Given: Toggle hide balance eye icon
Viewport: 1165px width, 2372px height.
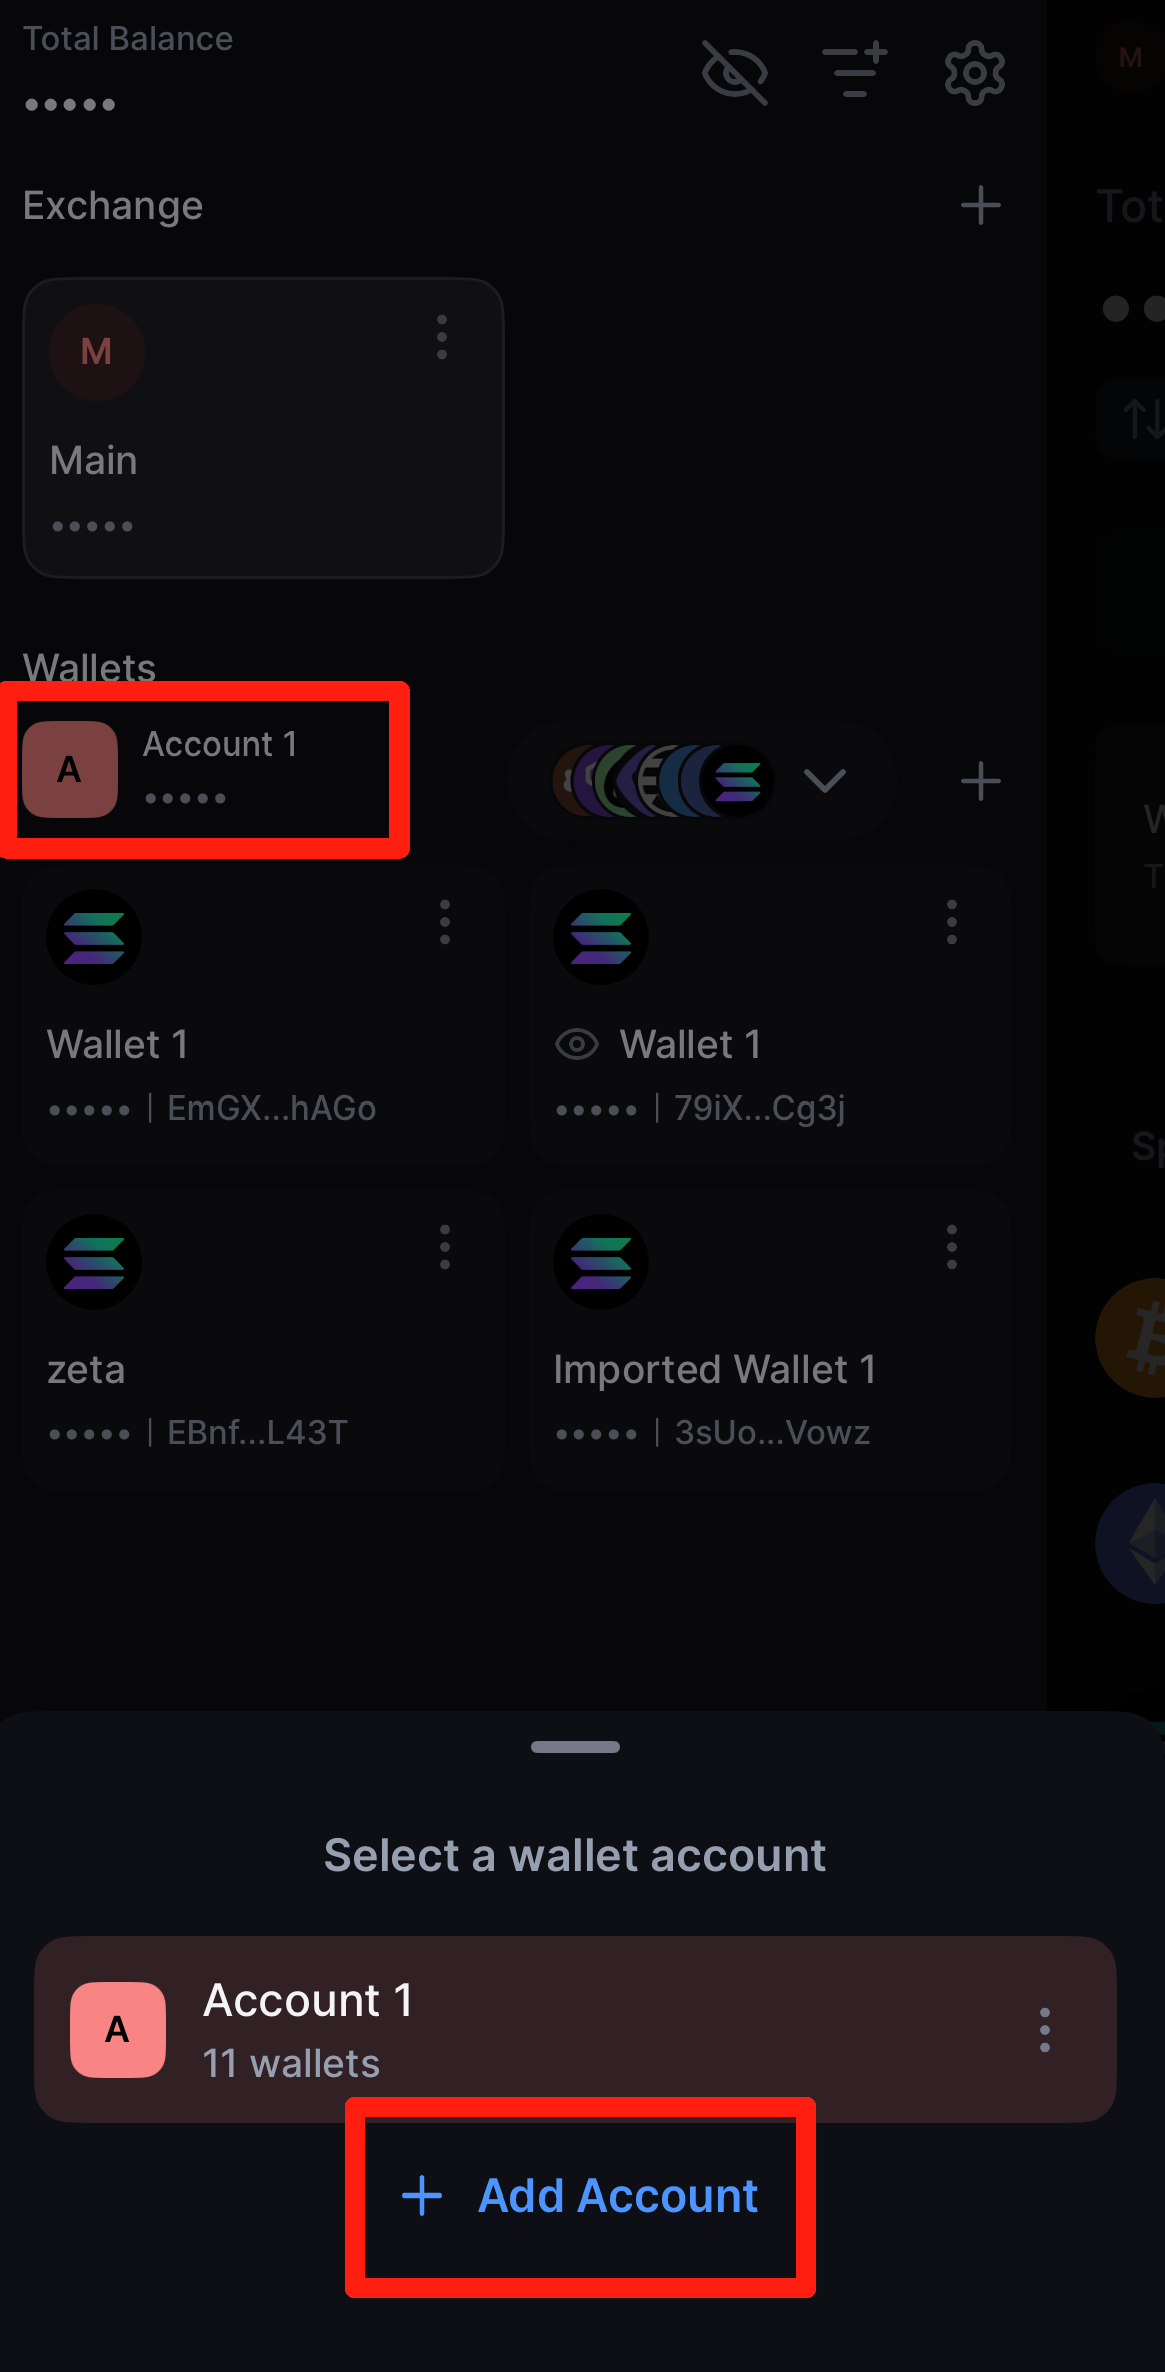Looking at the screenshot, I should pos(735,73).
